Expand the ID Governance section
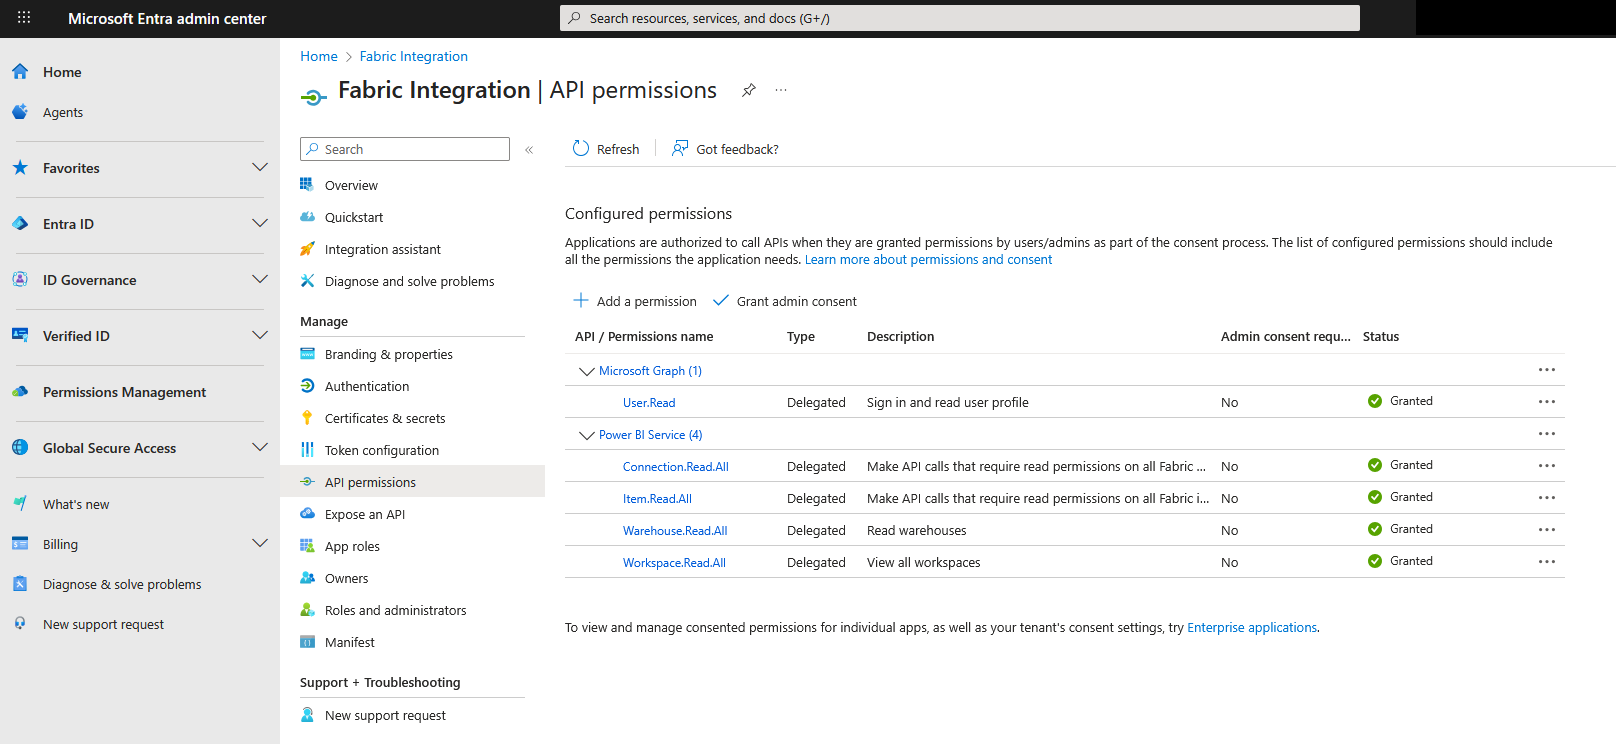This screenshot has width=1616, height=744. (x=259, y=280)
